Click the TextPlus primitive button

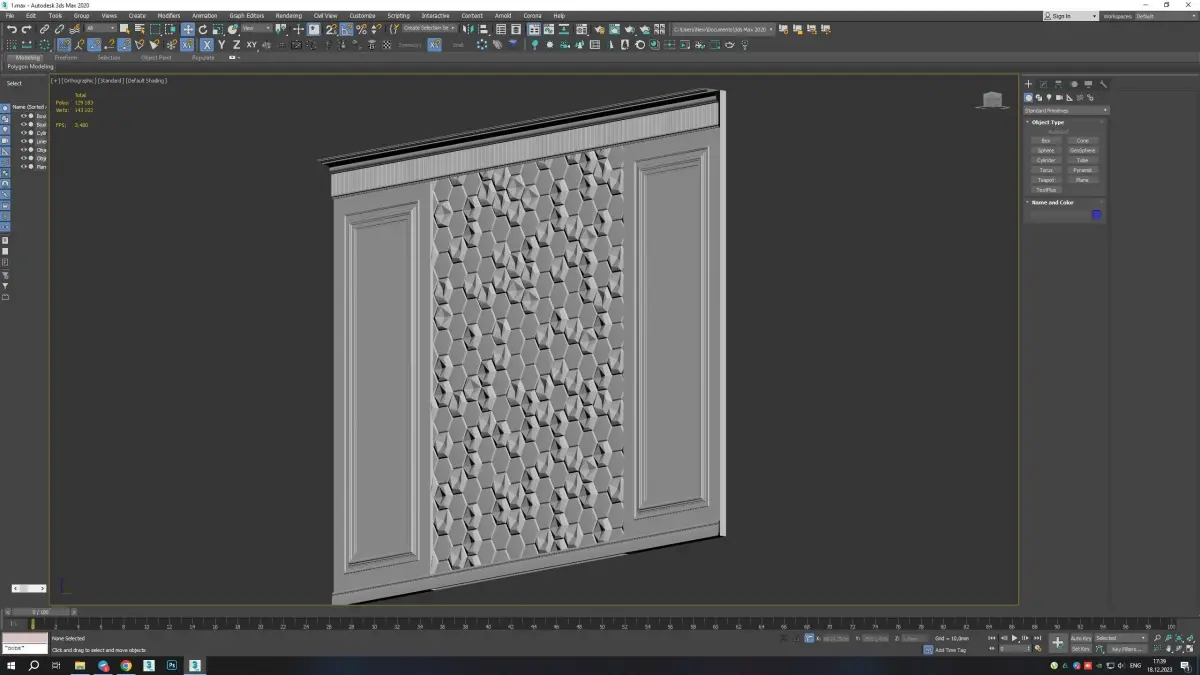point(1046,190)
